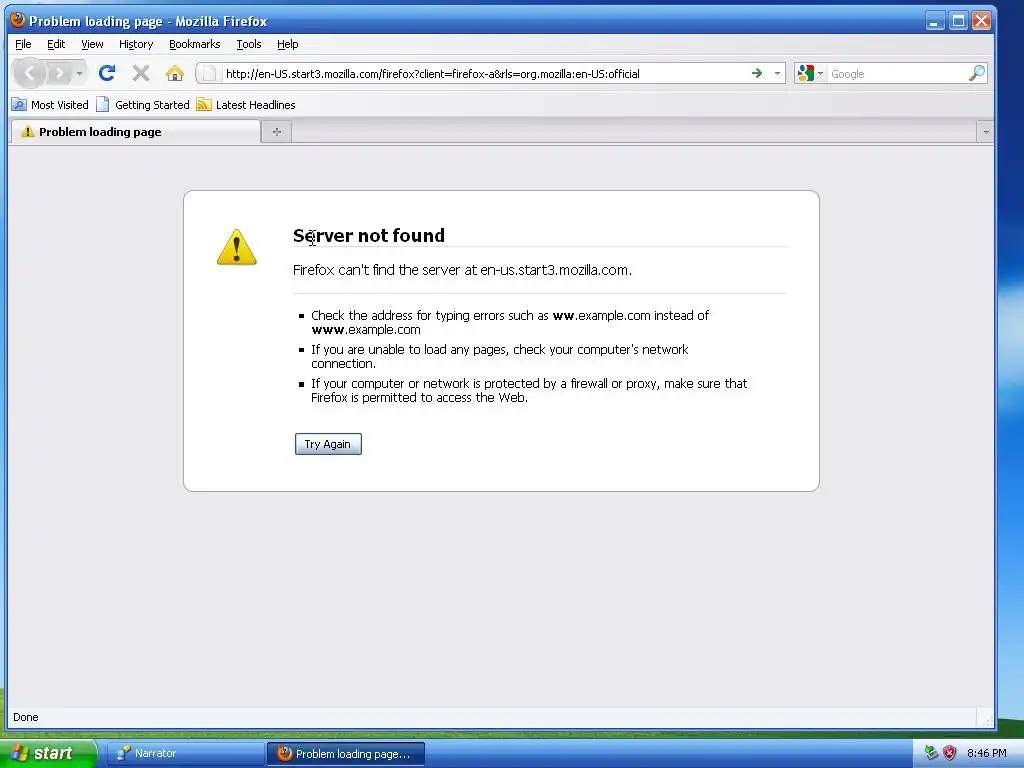1024x768 pixels.
Task: Click the red security shield tray icon
Action: click(x=950, y=753)
